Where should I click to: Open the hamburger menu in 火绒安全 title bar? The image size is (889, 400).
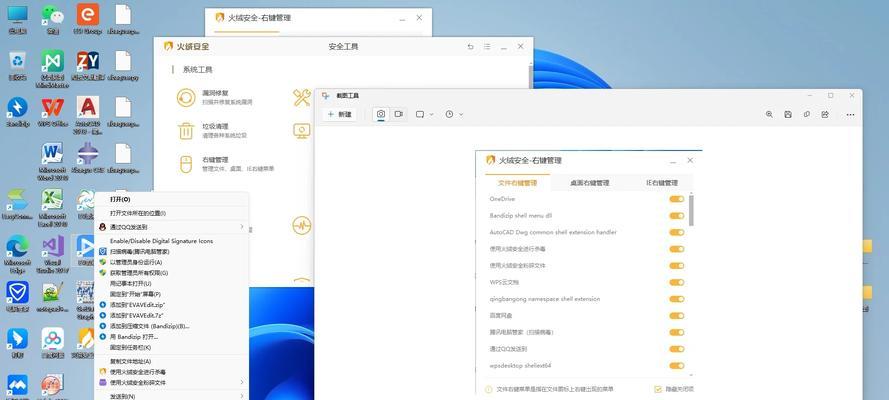point(487,46)
